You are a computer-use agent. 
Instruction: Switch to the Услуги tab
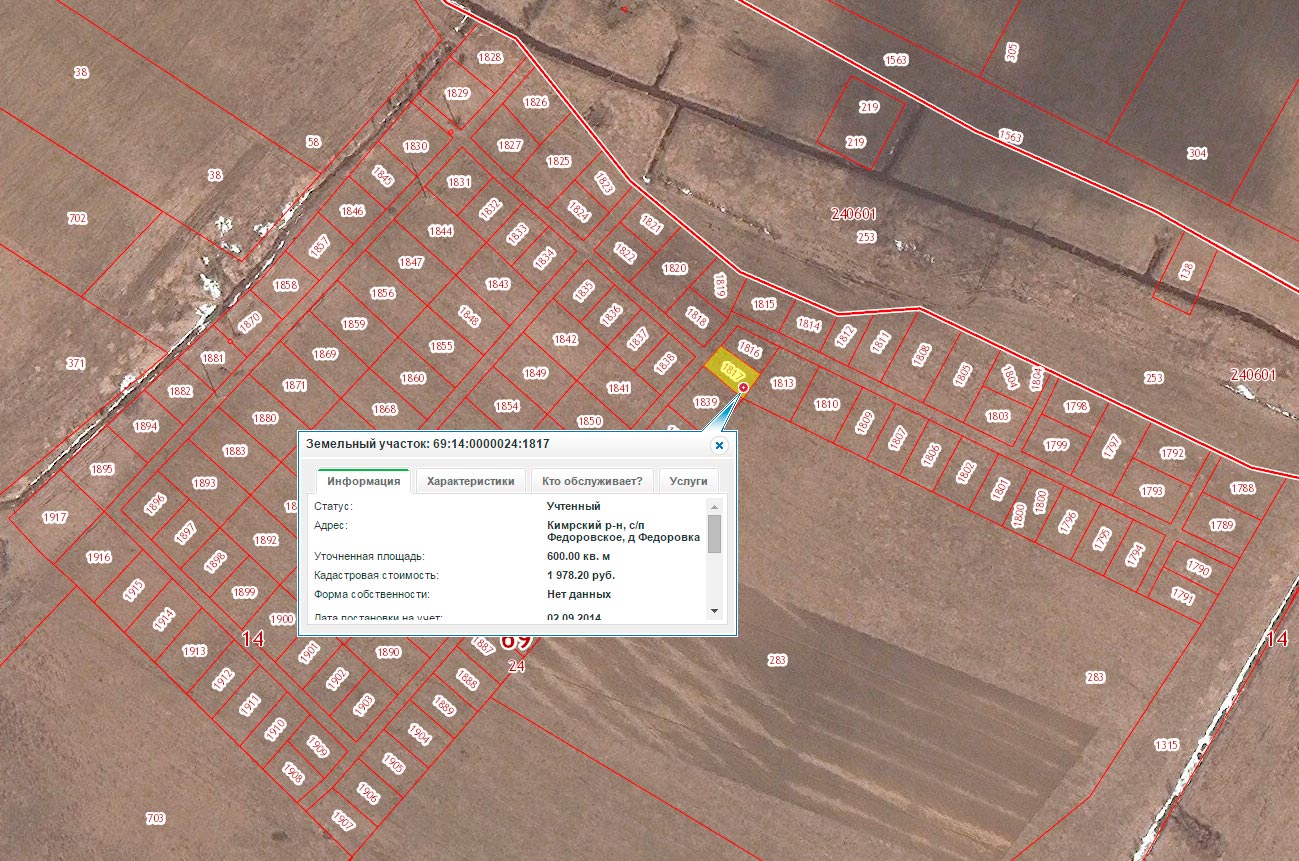pos(689,481)
